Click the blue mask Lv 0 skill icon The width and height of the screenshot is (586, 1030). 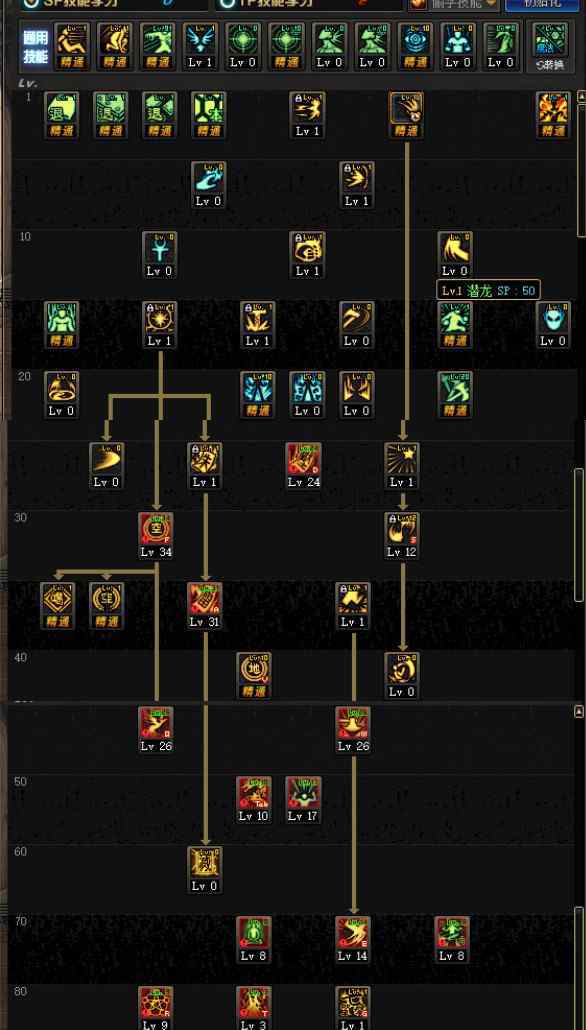[553, 319]
